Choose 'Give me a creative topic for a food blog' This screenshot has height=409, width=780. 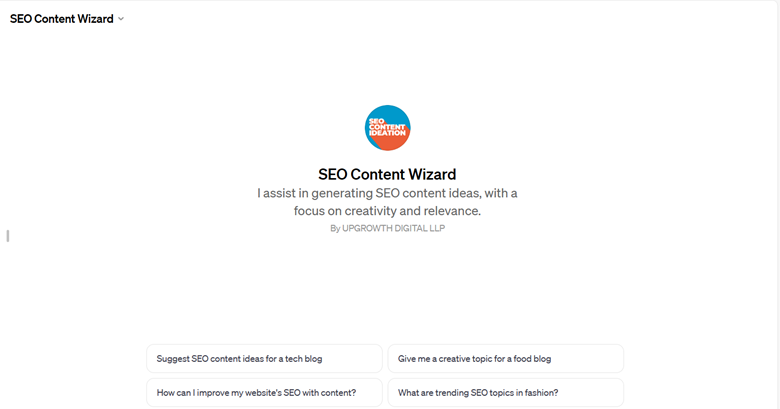pyautogui.click(x=505, y=359)
